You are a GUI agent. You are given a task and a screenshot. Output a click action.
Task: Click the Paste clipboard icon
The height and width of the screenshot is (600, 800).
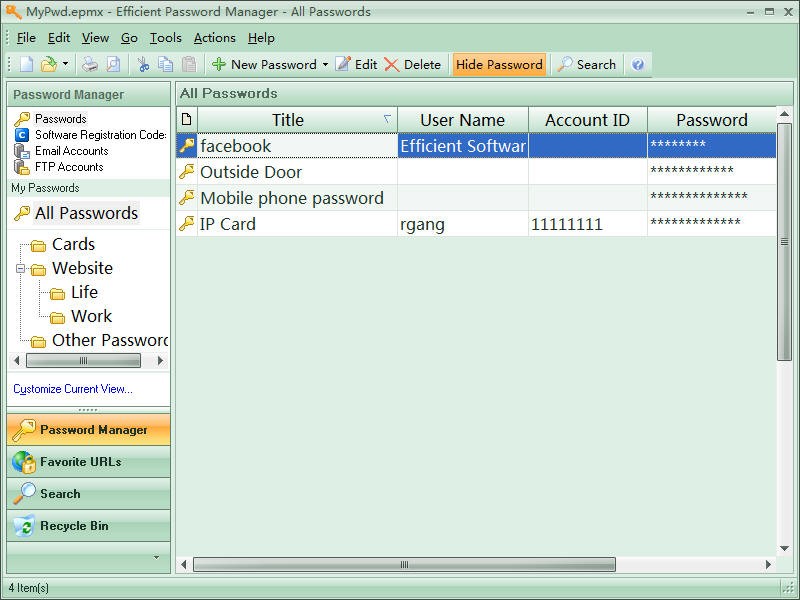[189, 64]
